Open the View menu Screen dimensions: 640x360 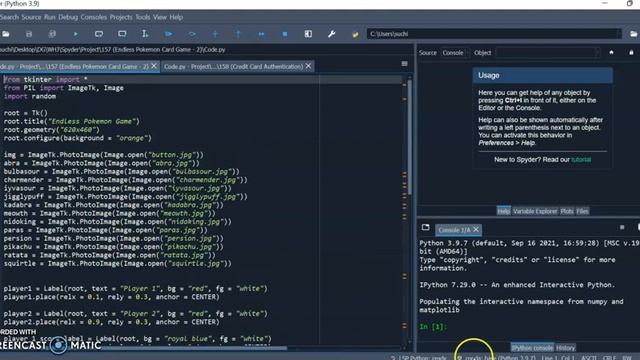click(160, 17)
